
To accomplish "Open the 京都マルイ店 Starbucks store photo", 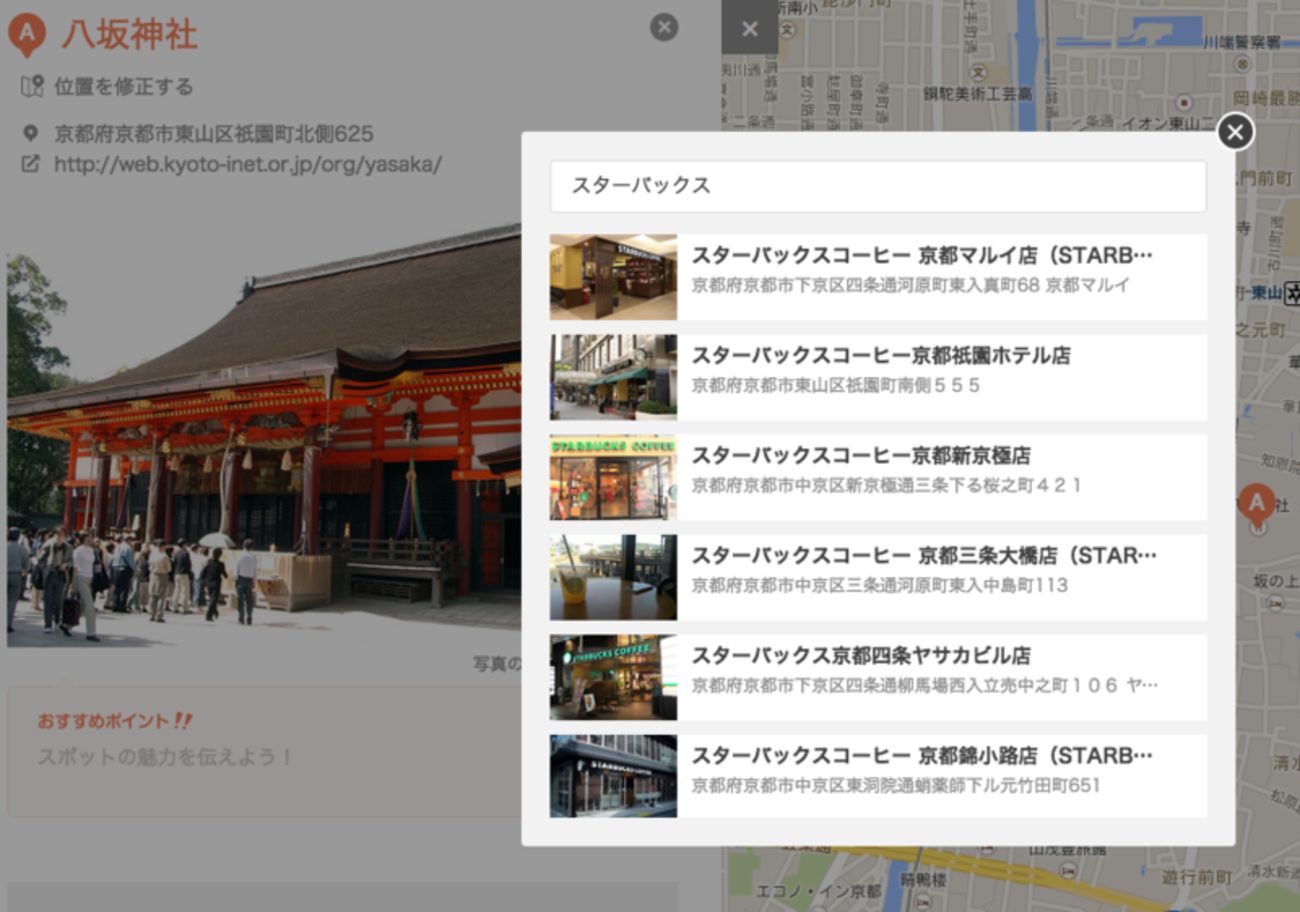I will pos(613,277).
